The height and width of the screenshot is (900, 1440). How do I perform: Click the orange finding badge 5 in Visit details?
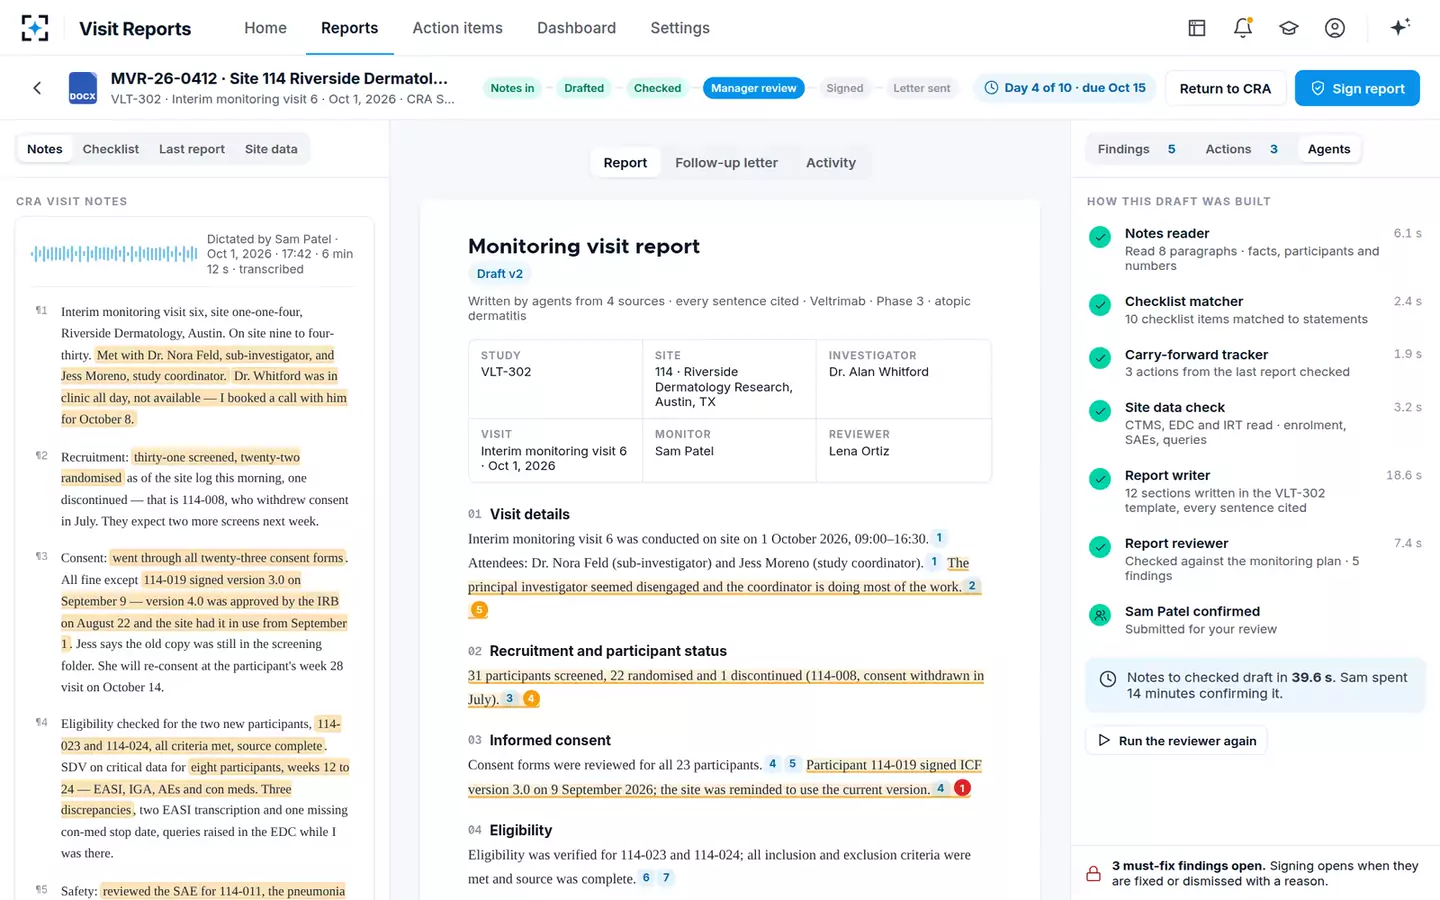pos(479,610)
